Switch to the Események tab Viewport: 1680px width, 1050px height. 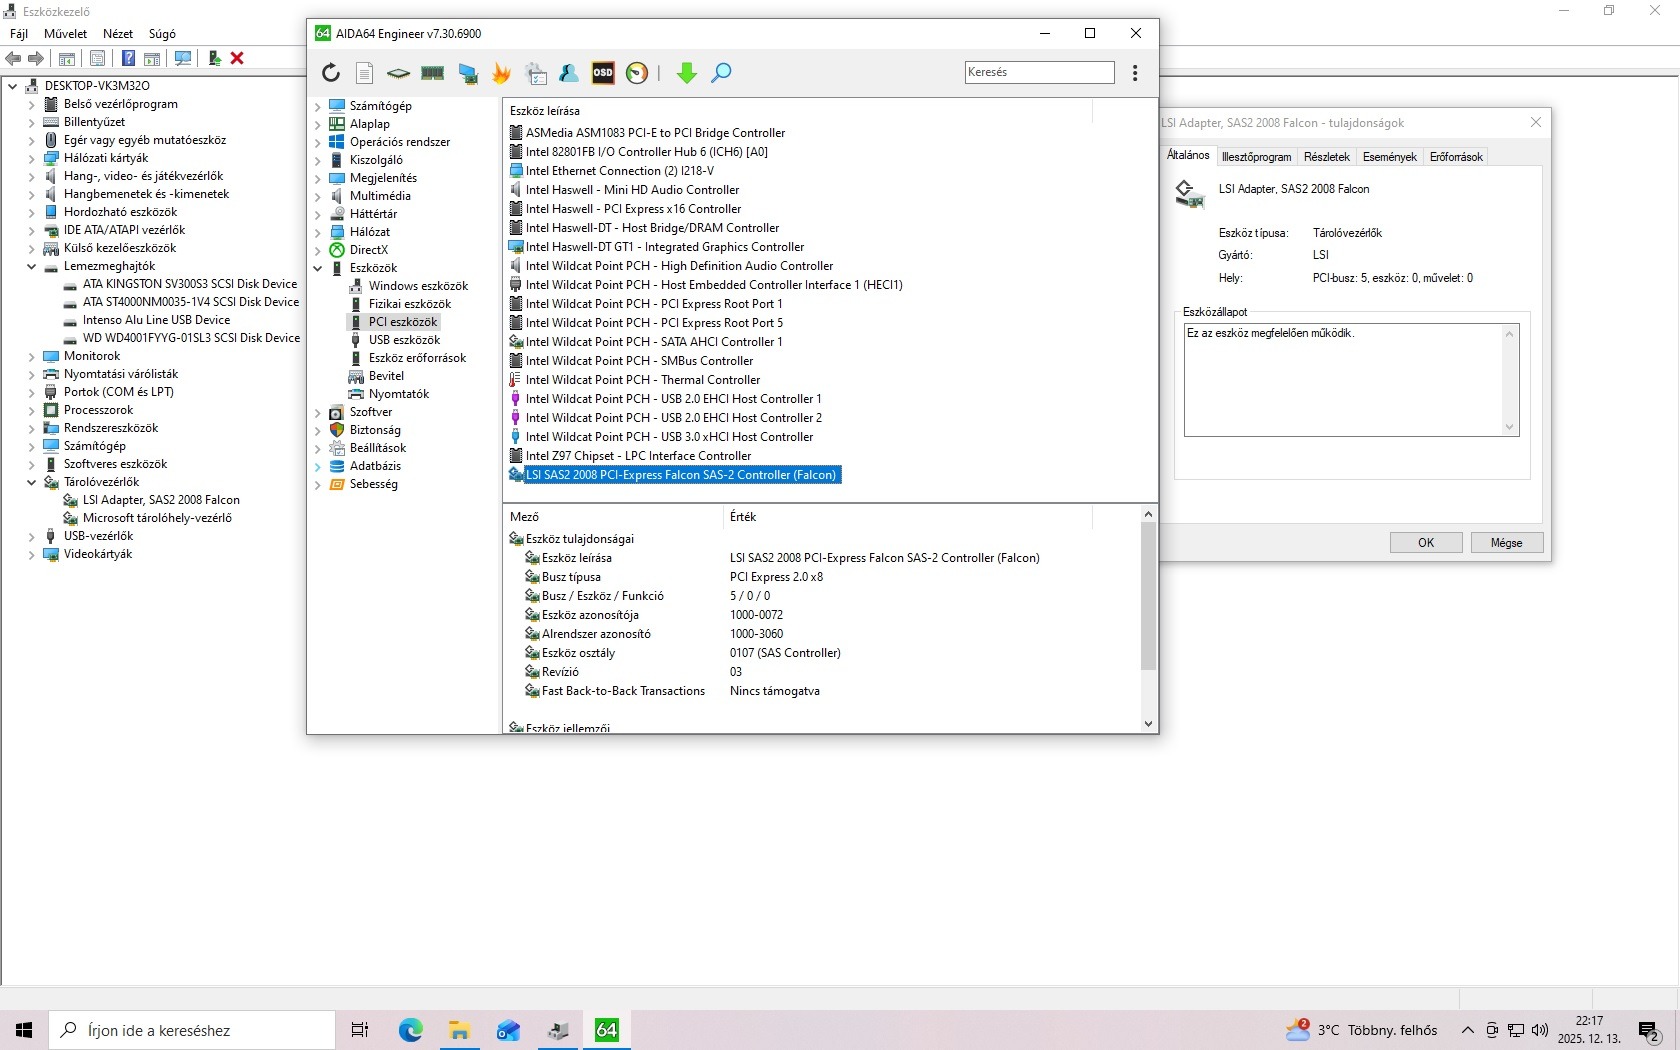click(x=1390, y=157)
